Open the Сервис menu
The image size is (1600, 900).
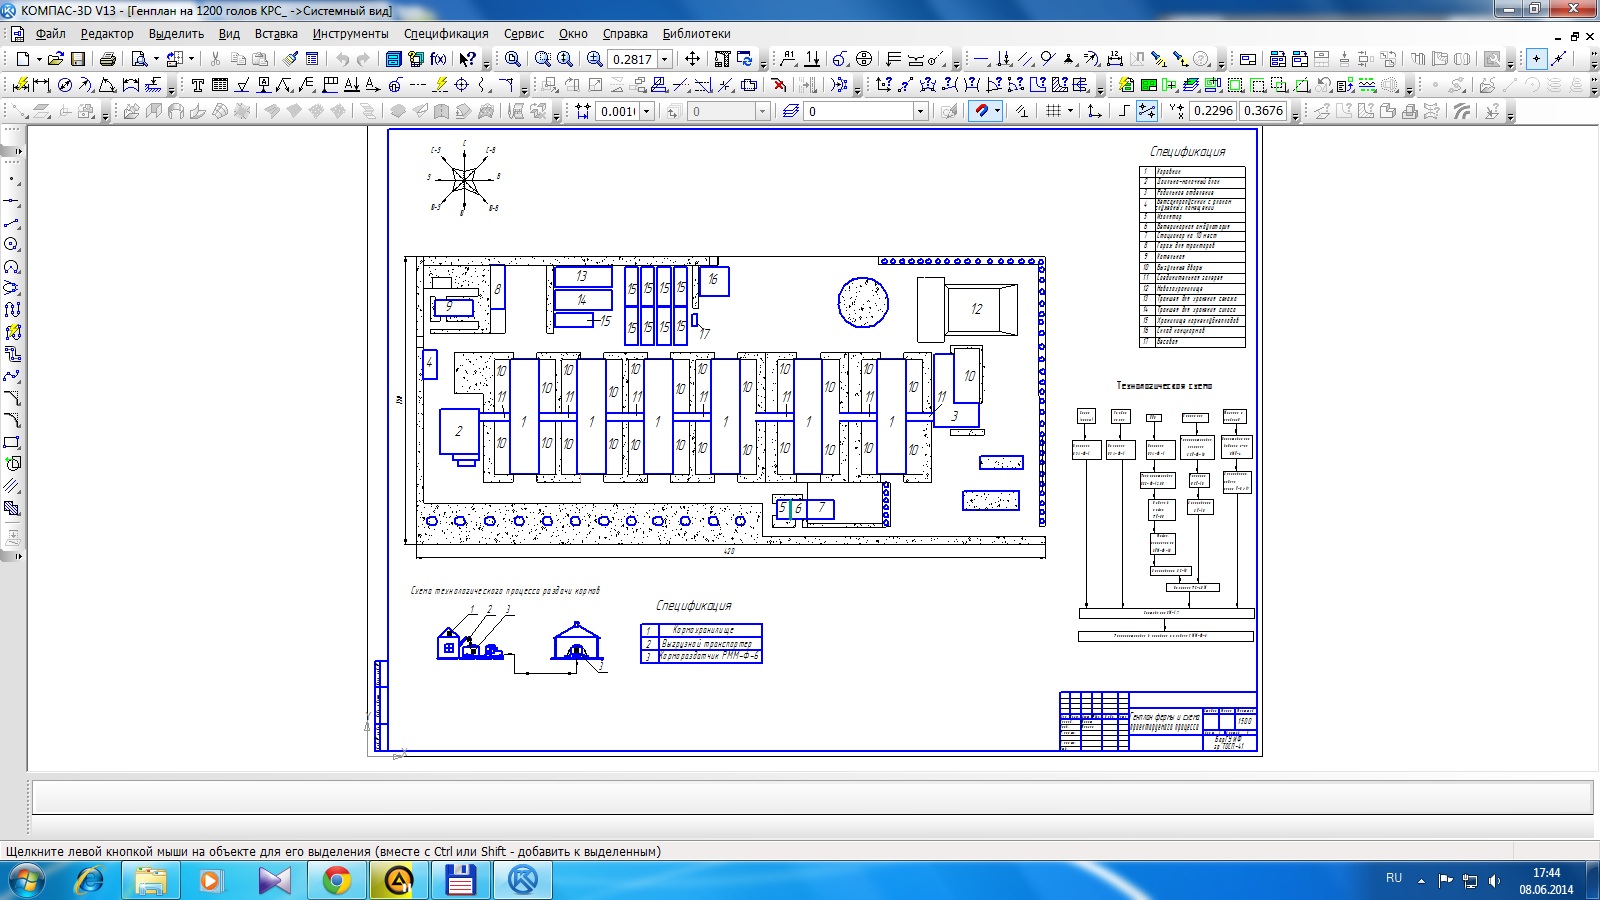pyautogui.click(x=524, y=34)
